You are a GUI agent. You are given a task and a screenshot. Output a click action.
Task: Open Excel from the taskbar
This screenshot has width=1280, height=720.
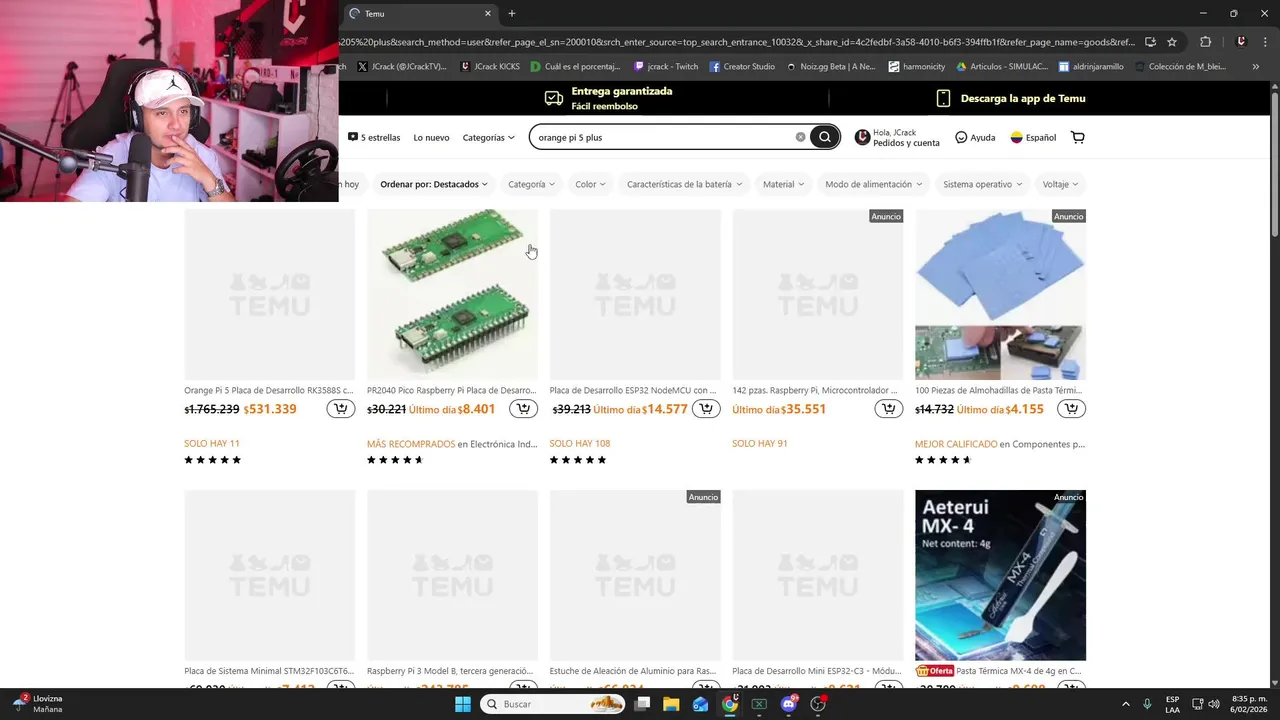[759, 704]
